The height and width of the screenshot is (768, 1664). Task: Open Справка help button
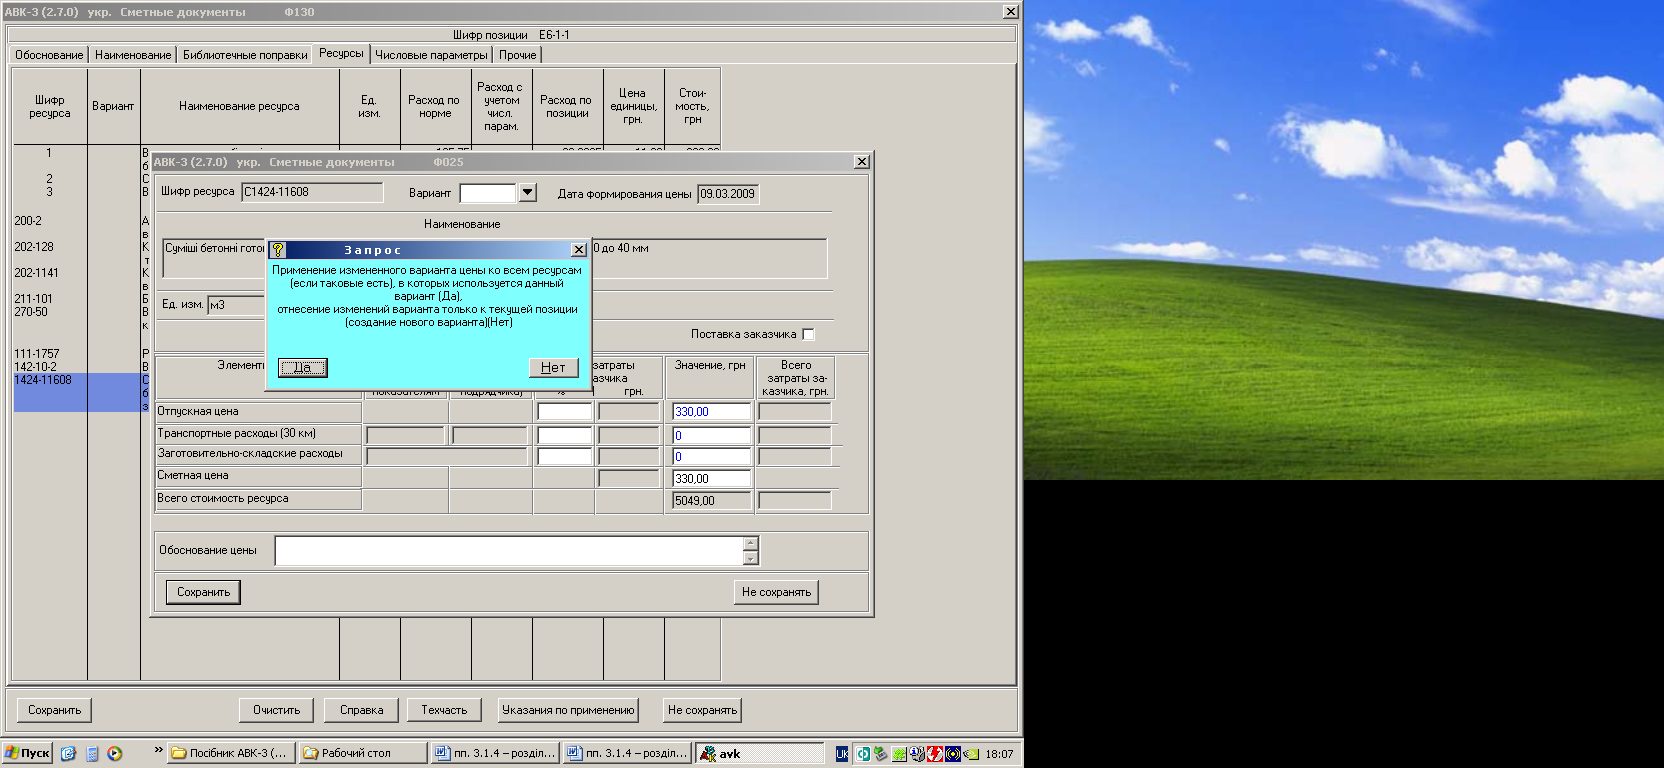point(361,710)
